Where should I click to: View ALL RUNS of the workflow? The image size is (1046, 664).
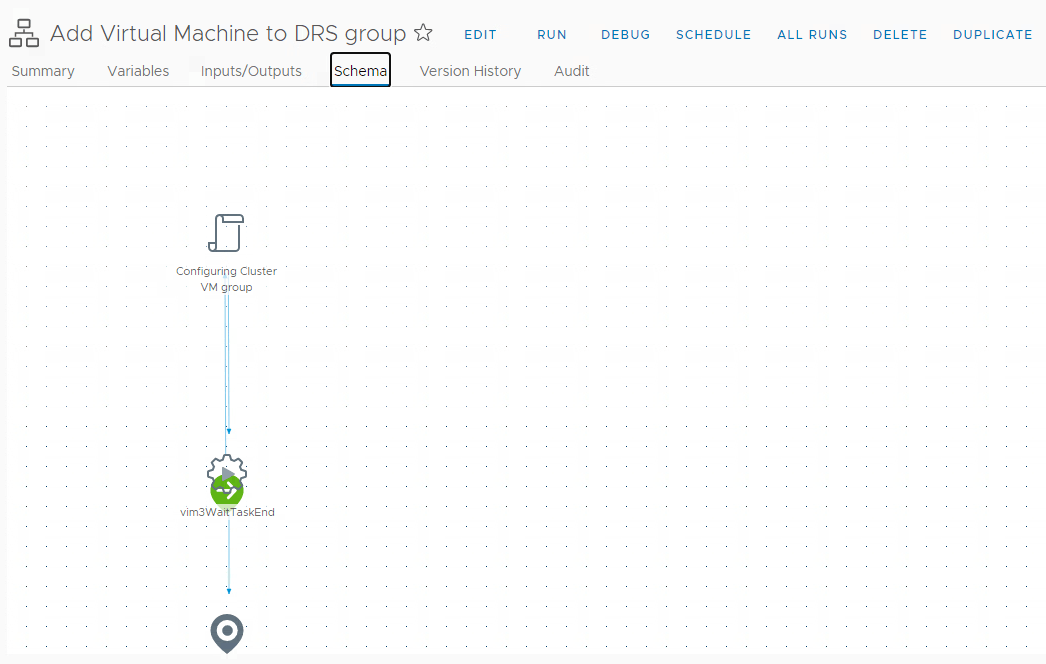(x=812, y=35)
